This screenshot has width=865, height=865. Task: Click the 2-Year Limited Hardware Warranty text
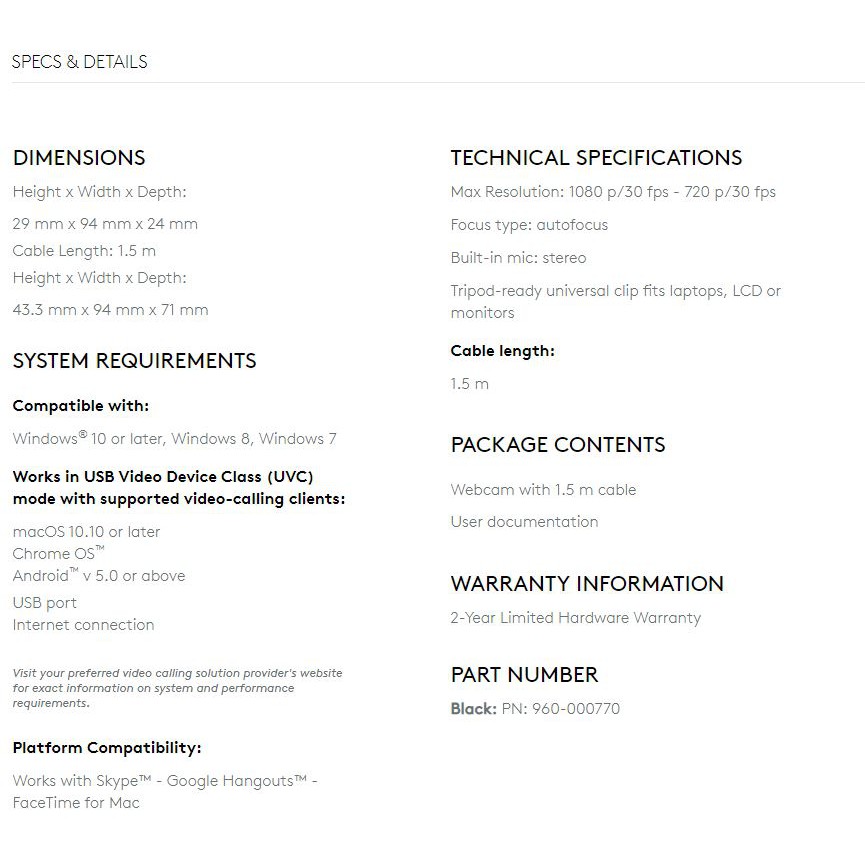tap(575, 618)
